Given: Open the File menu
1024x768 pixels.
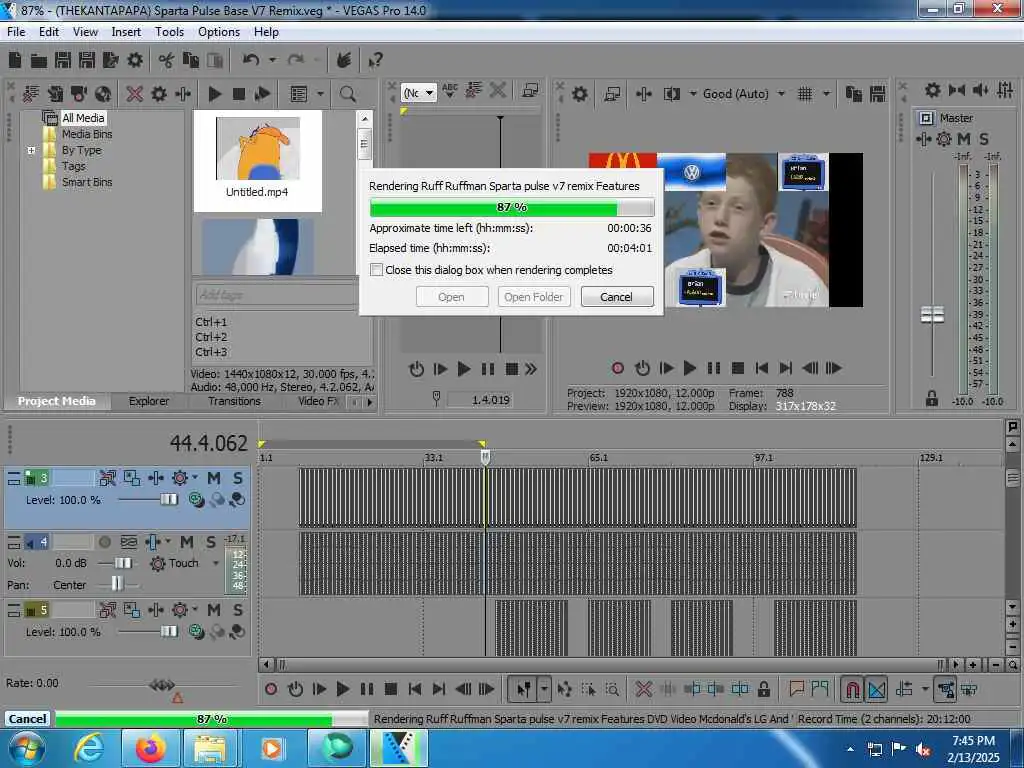Looking at the screenshot, I should [x=16, y=32].
